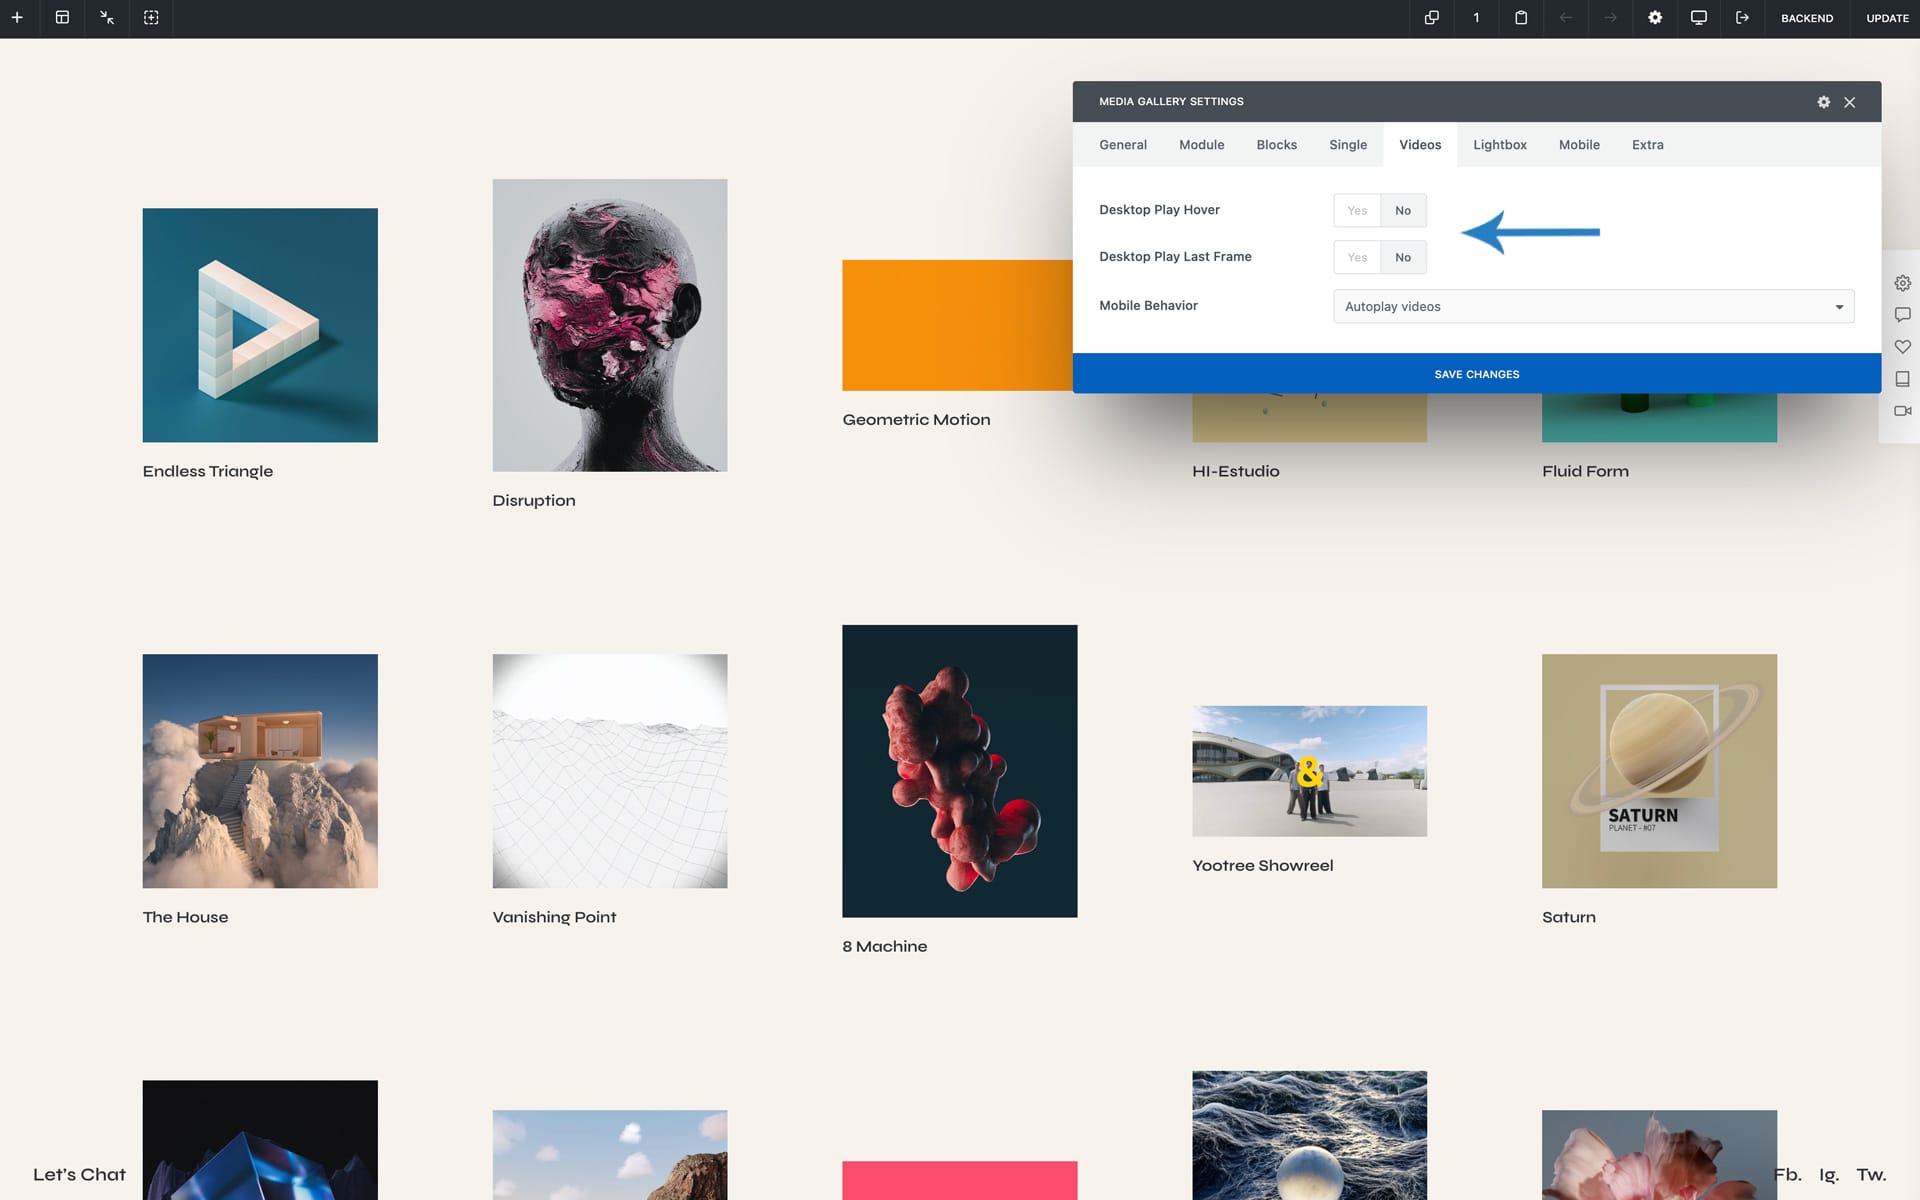The width and height of the screenshot is (1920, 1200).
Task: Switch to the Blocks tab
Action: [x=1276, y=145]
